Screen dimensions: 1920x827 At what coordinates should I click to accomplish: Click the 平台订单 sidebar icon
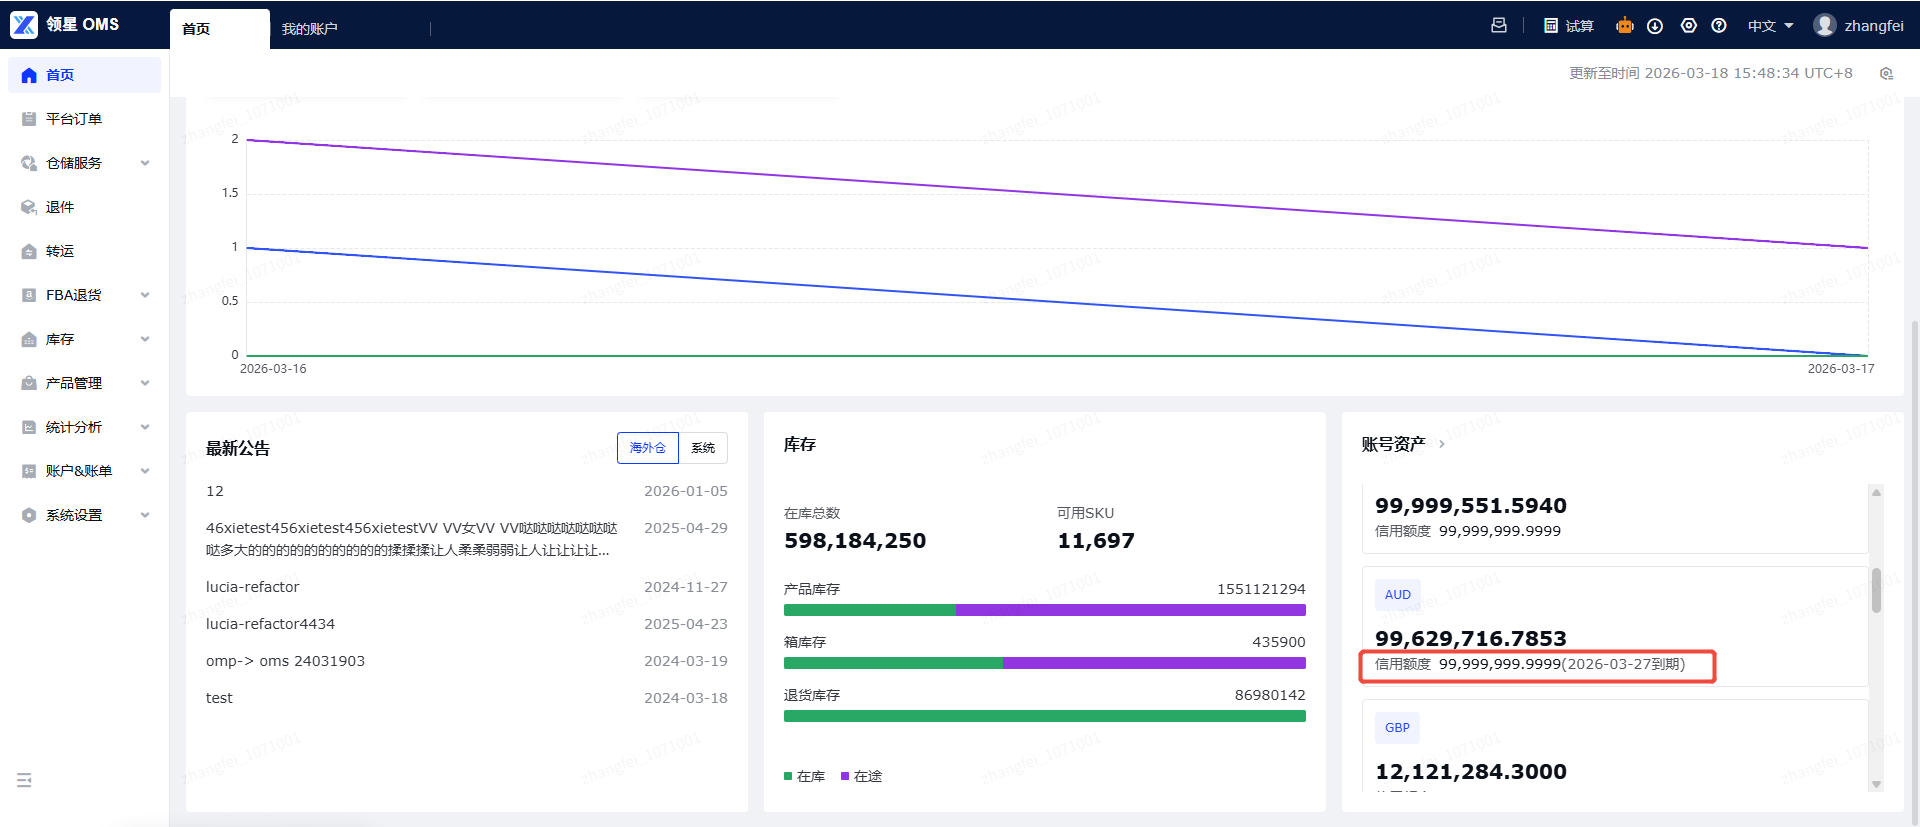tap(29, 119)
